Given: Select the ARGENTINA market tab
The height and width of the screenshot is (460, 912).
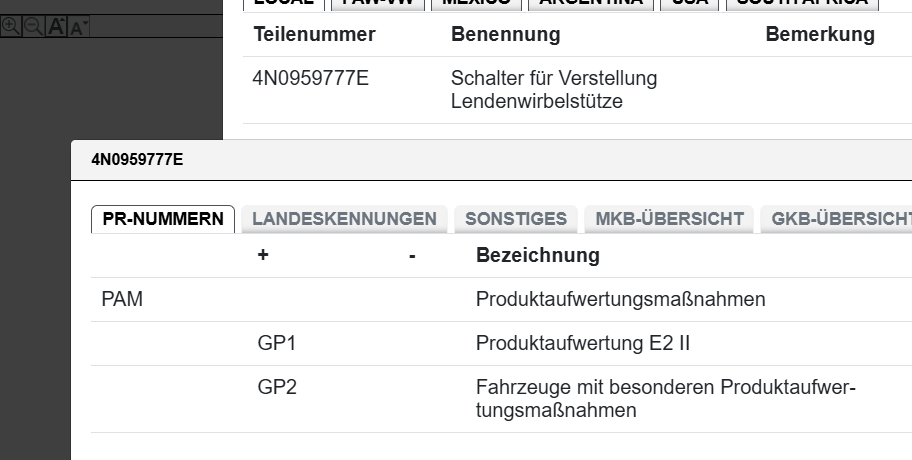Looking at the screenshot, I should (590, 3).
